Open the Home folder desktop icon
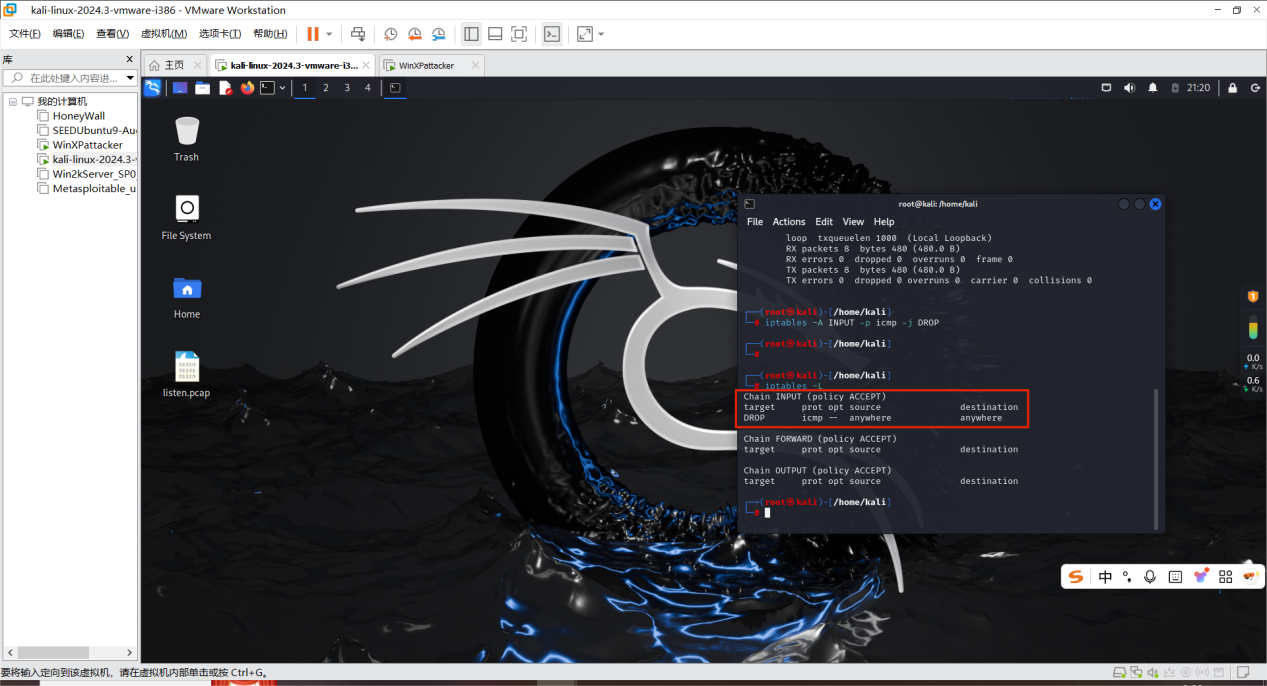Image resolution: width=1267 pixels, height=686 pixels. pyautogui.click(x=187, y=296)
